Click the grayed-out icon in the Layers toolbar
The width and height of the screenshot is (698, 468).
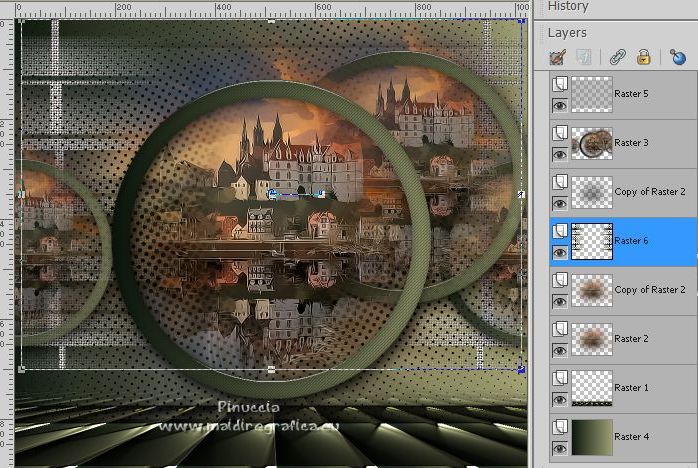pyautogui.click(x=584, y=57)
